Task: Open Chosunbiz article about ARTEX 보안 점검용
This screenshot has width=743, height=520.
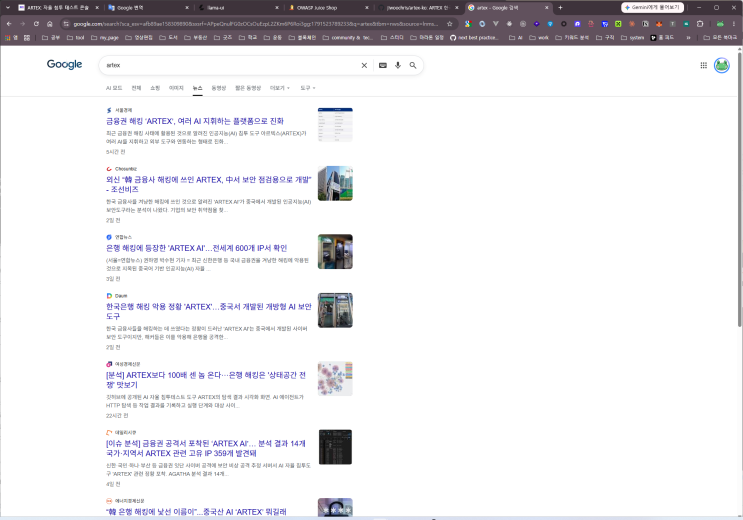Action: point(208,184)
